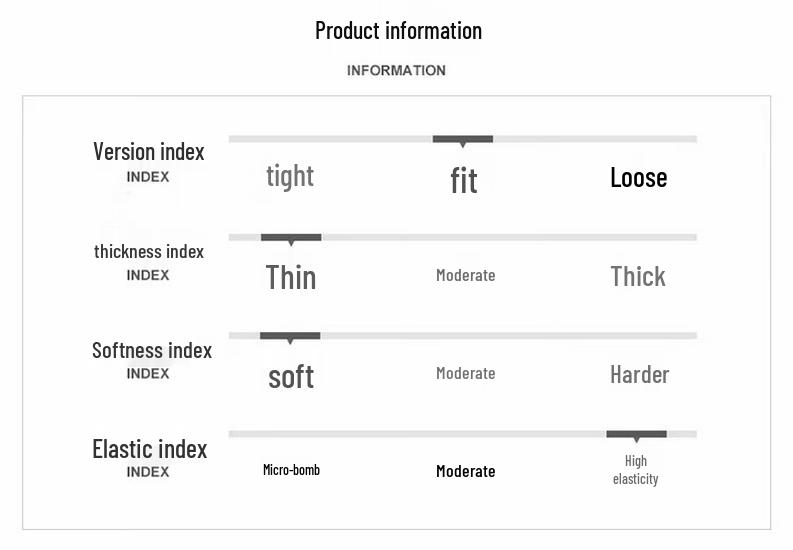Click the 'Product information' heading

(398, 30)
